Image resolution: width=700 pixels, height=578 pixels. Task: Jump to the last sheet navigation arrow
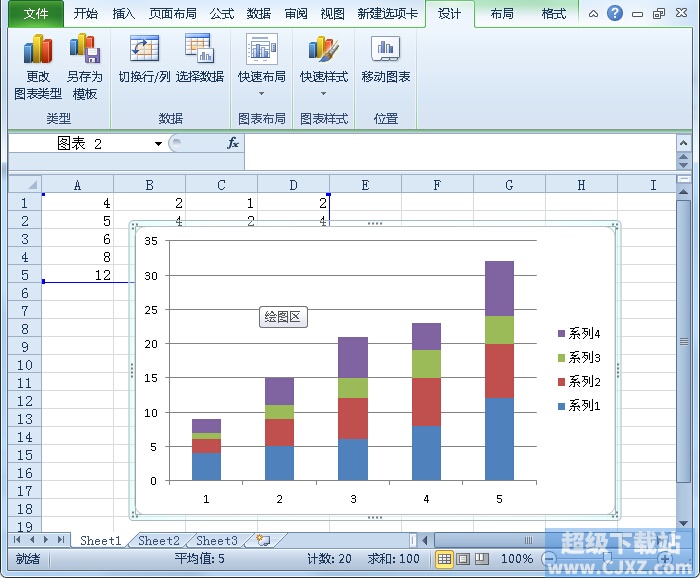point(61,540)
